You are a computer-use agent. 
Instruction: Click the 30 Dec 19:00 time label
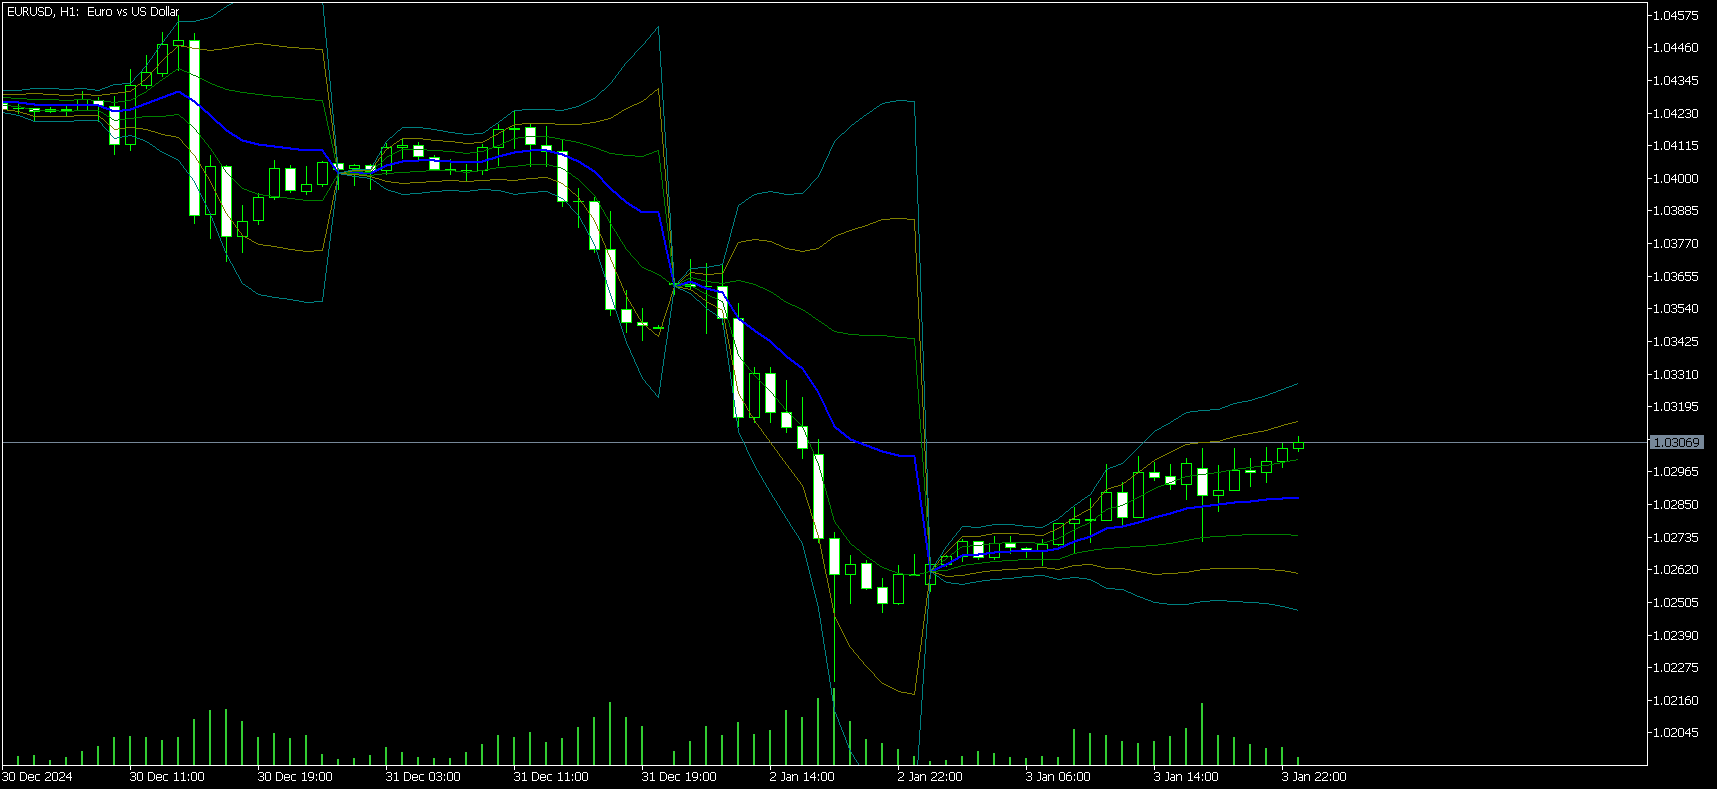pyautogui.click(x=295, y=776)
